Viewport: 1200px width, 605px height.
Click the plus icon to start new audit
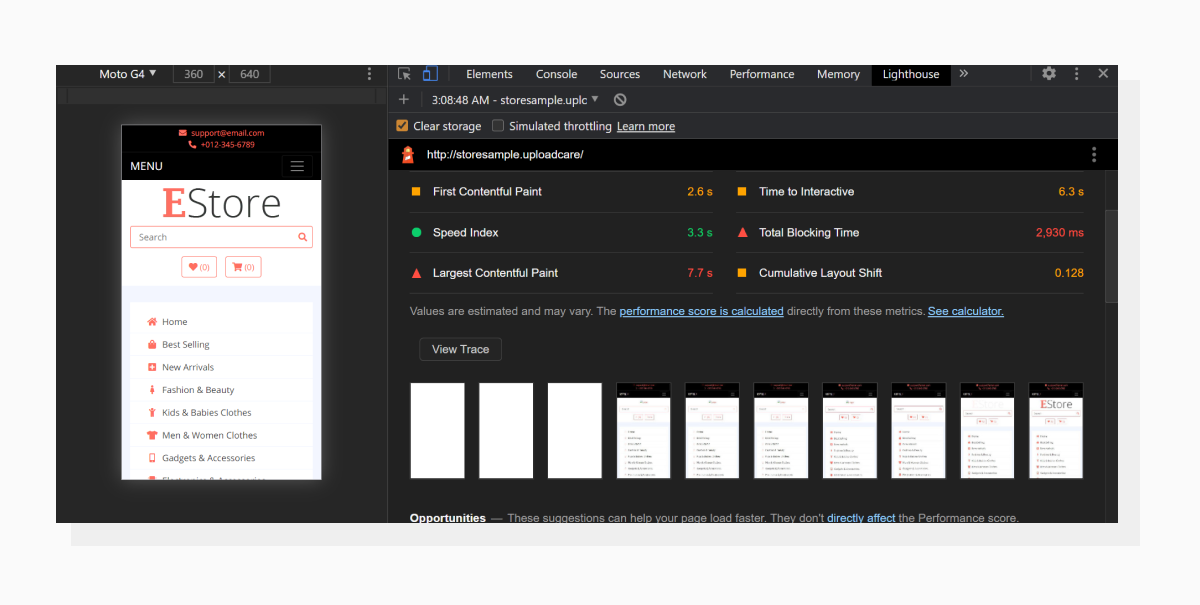coord(404,100)
